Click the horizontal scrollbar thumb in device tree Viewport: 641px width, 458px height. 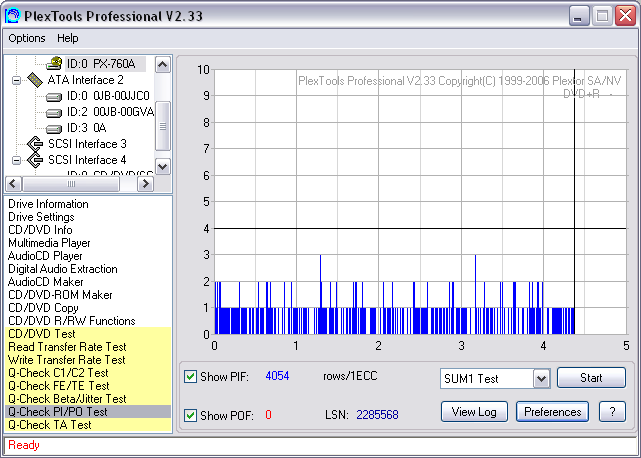pos(71,184)
